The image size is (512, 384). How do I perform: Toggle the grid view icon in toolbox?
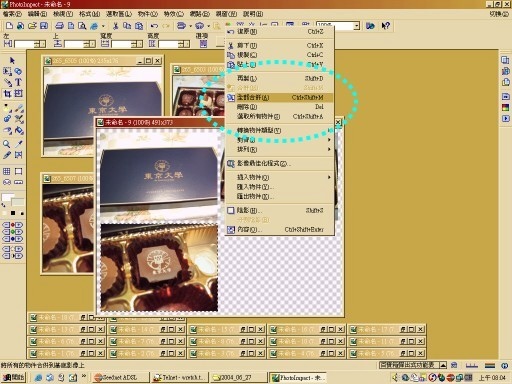coord(7,171)
